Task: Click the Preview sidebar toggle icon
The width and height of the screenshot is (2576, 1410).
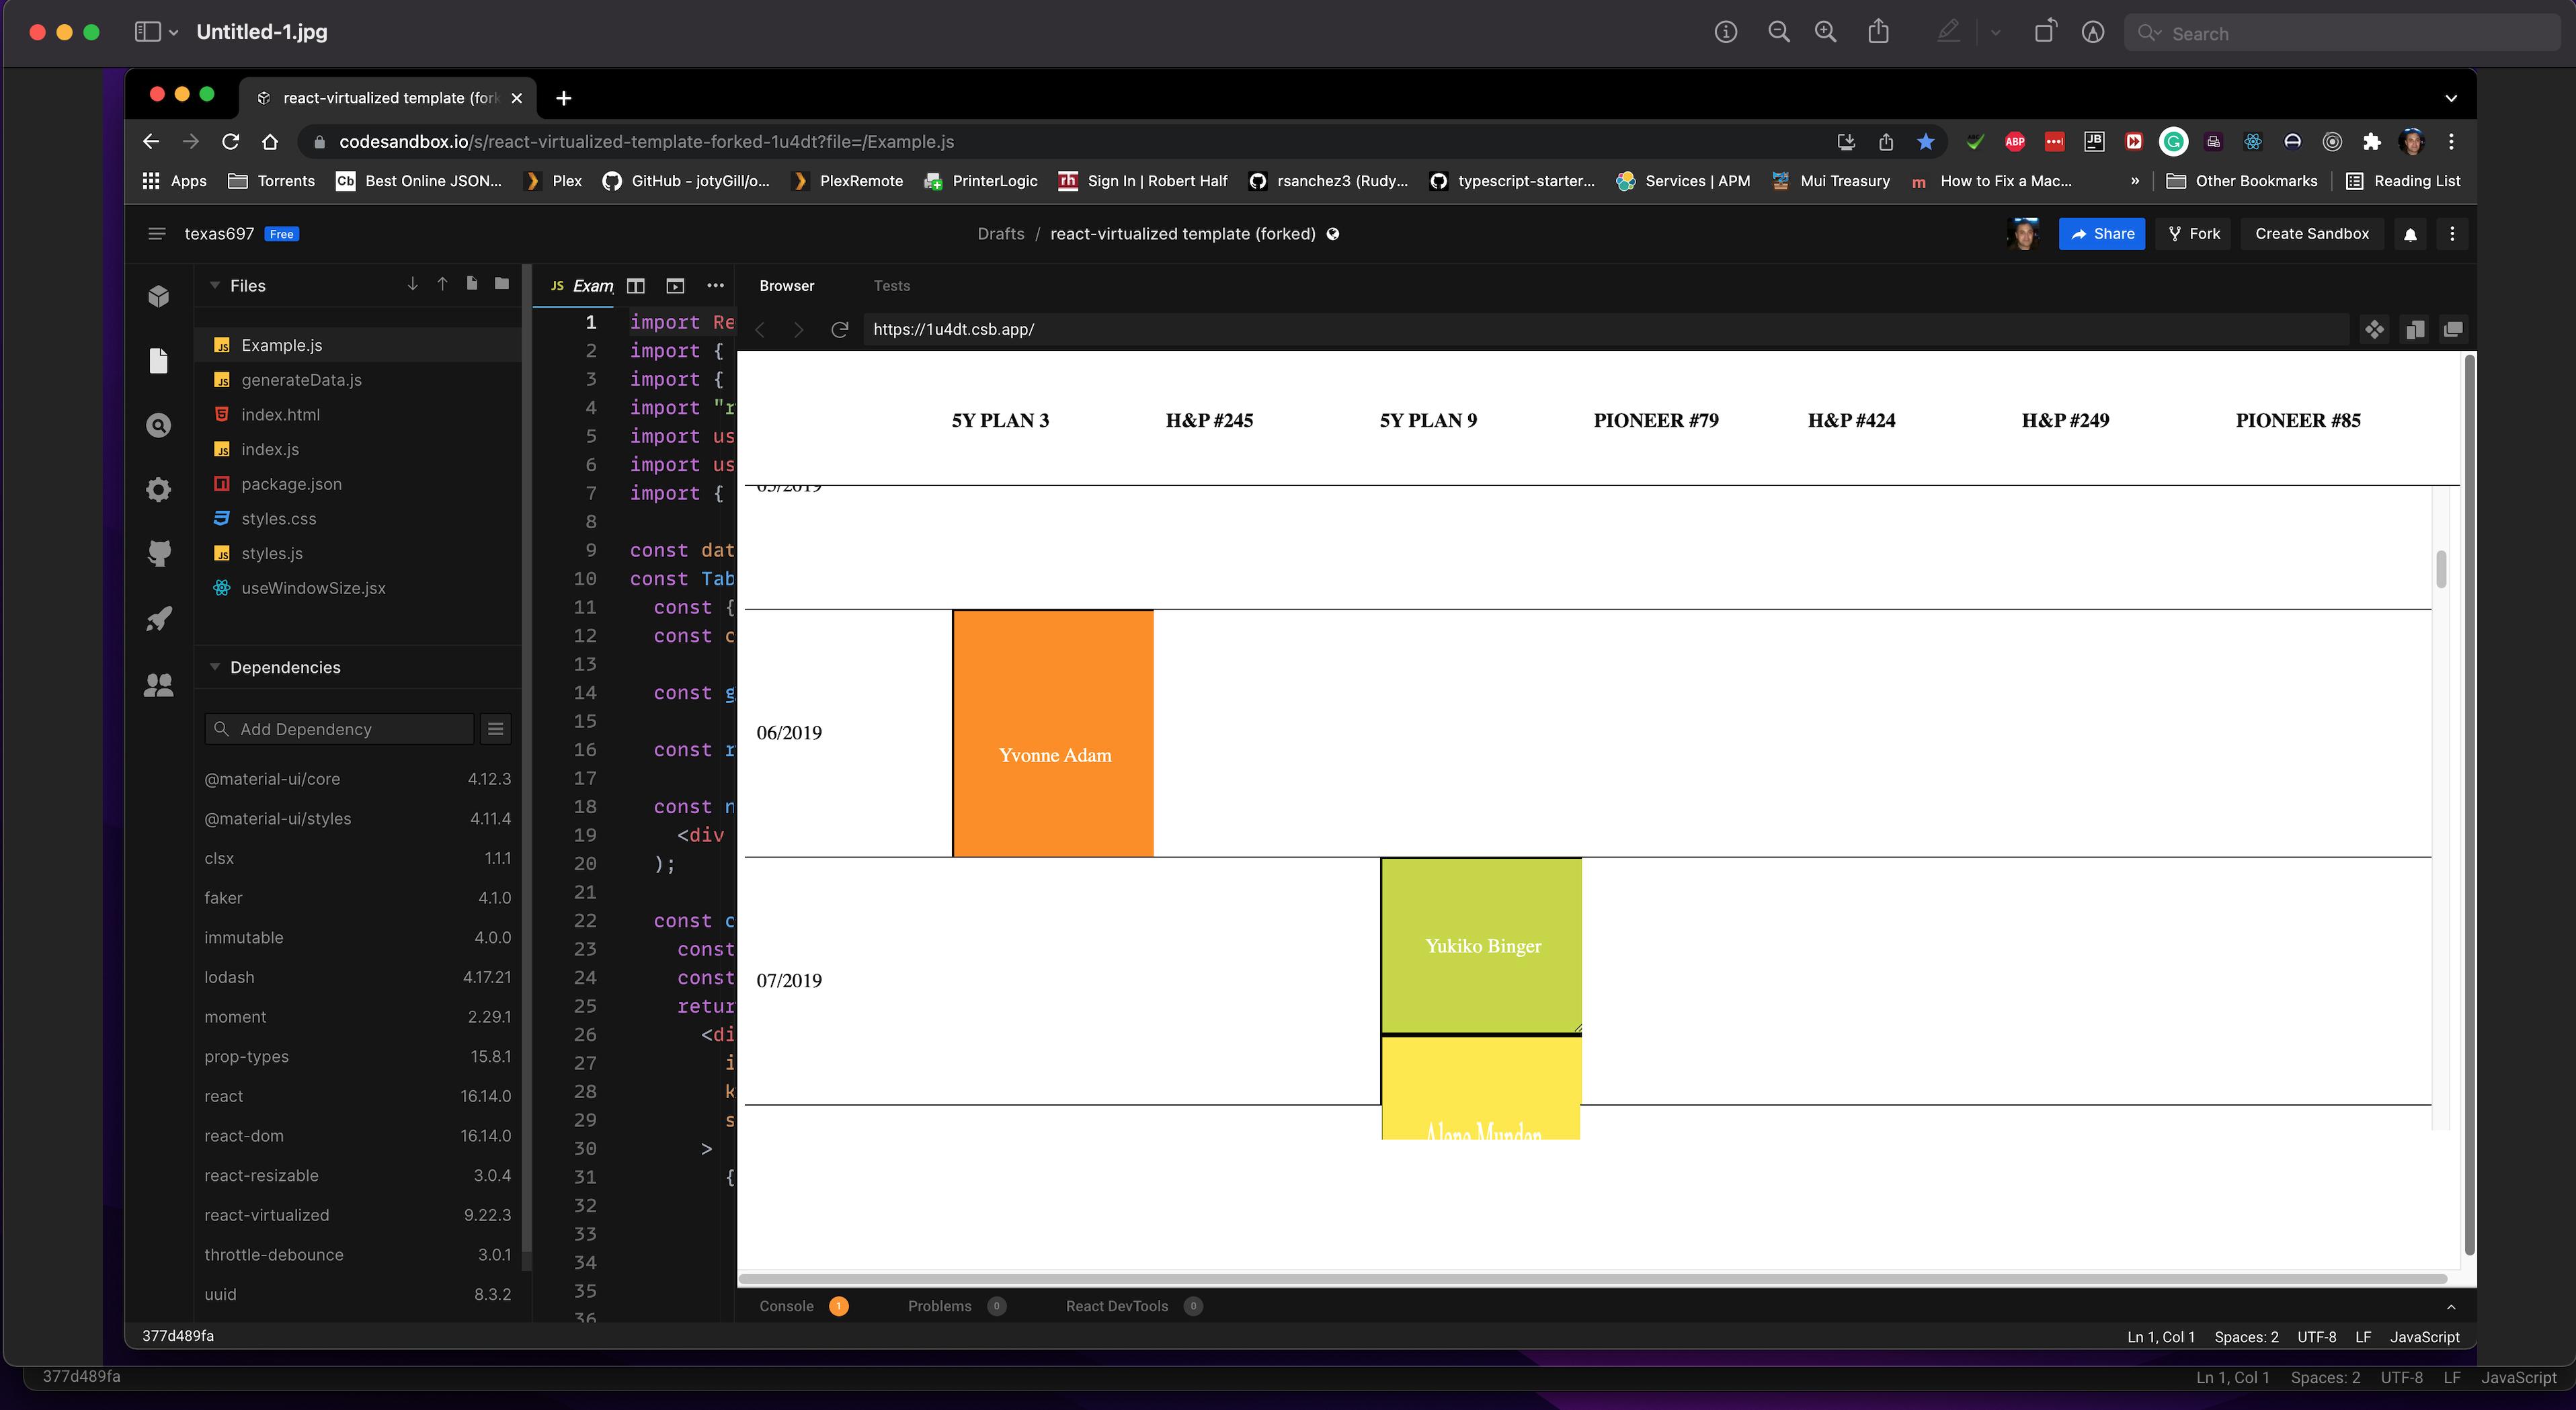Action: (x=147, y=32)
